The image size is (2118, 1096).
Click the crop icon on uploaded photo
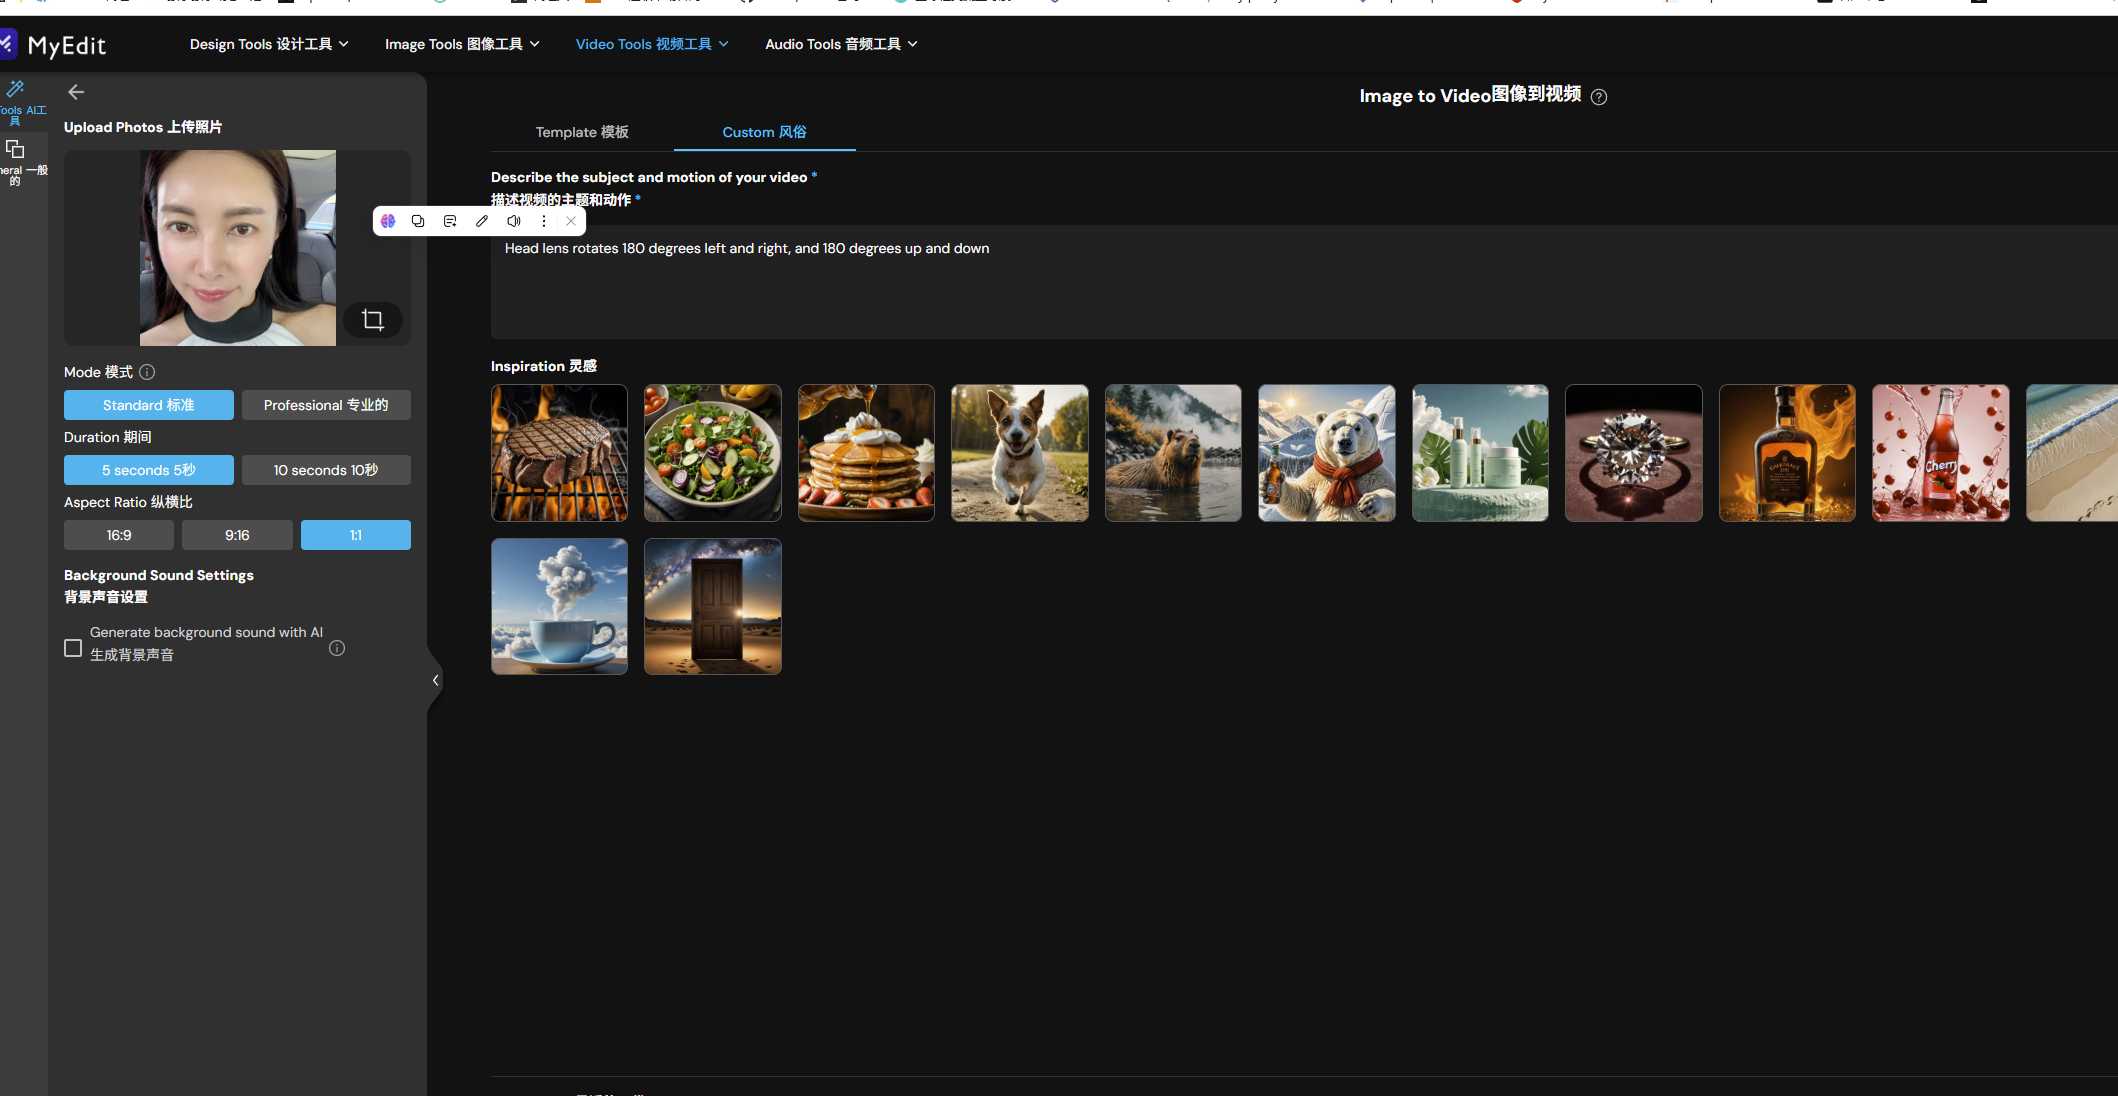point(373,320)
